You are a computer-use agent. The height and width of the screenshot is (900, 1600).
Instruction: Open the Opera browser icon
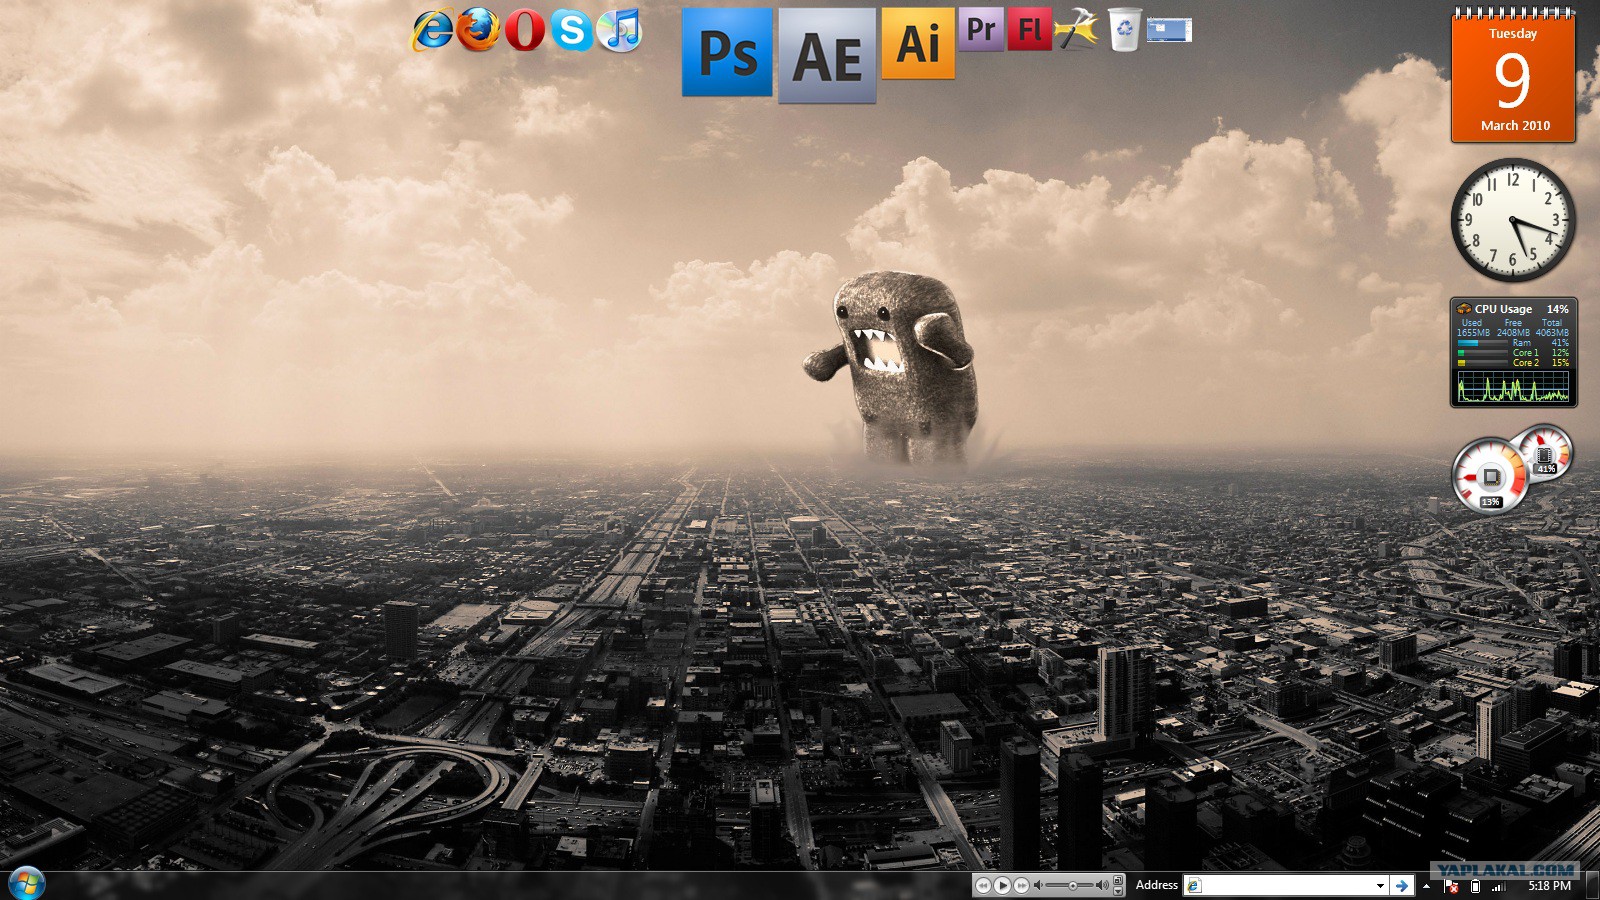pos(525,30)
